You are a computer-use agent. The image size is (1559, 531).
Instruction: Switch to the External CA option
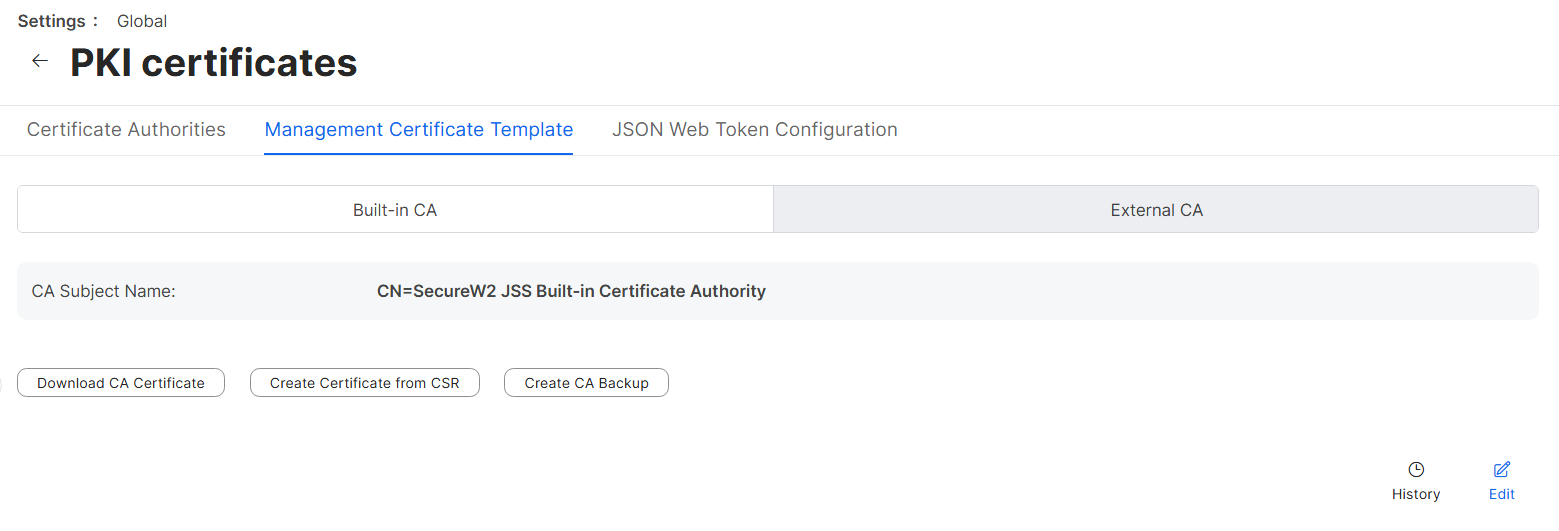[x=1156, y=210]
